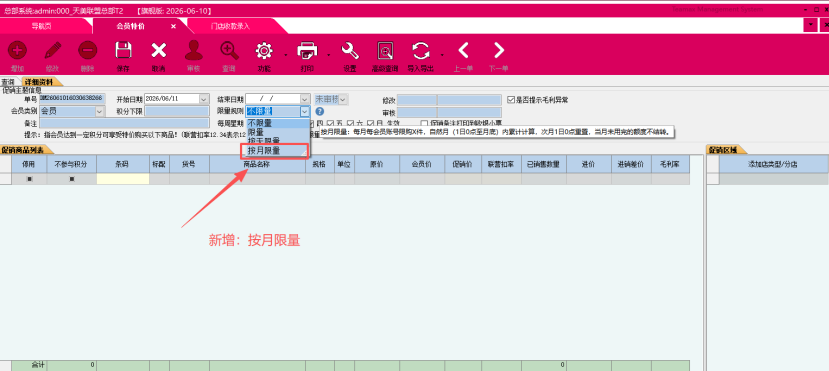Image resolution: width=829 pixels, height=371 pixels.
Task: Click the 审核 (audit) person icon
Action: pyautogui.click(x=194, y=51)
